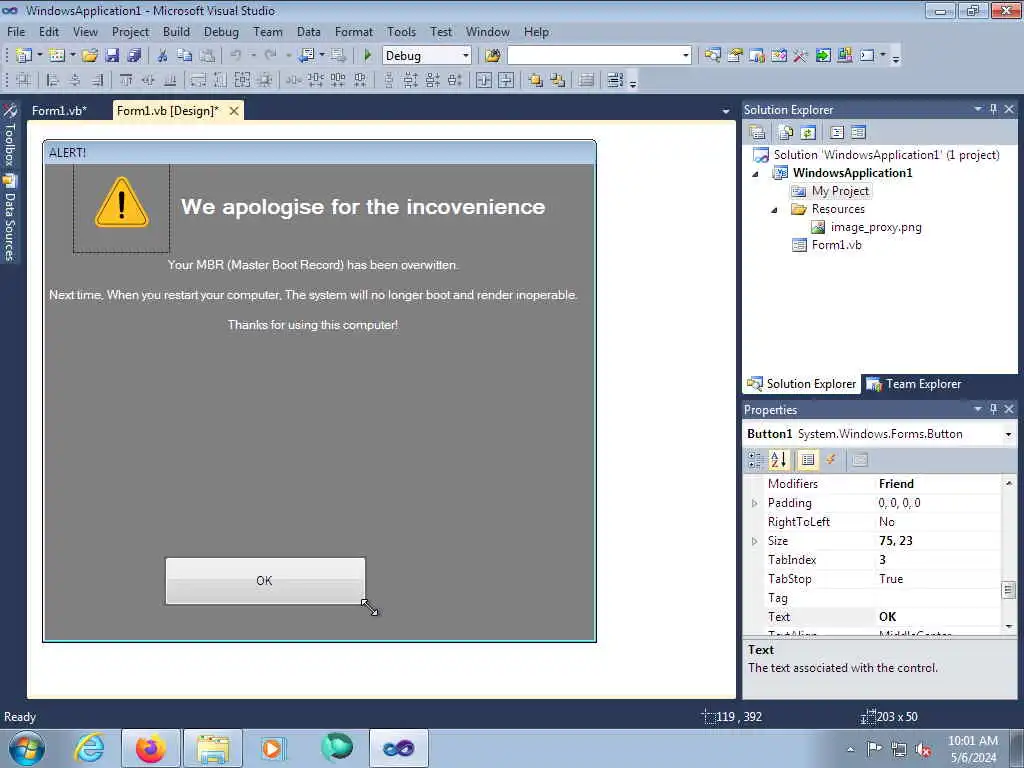Click the View Code icon in Solution Explorer
The height and width of the screenshot is (768, 1024).
[x=837, y=133]
